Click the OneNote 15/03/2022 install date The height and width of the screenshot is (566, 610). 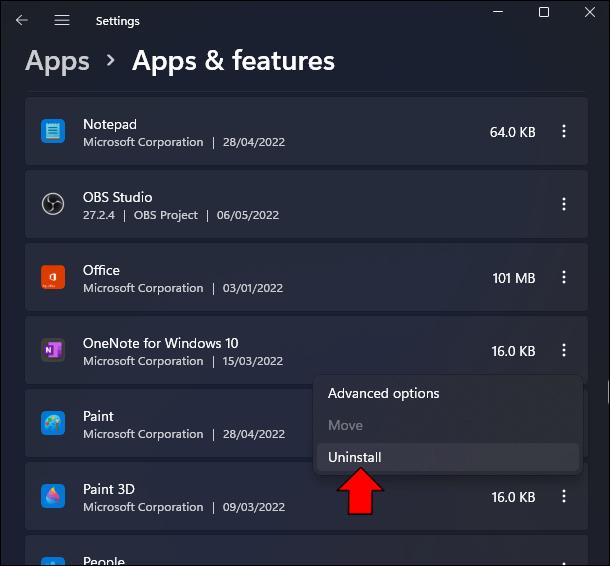(x=253, y=361)
